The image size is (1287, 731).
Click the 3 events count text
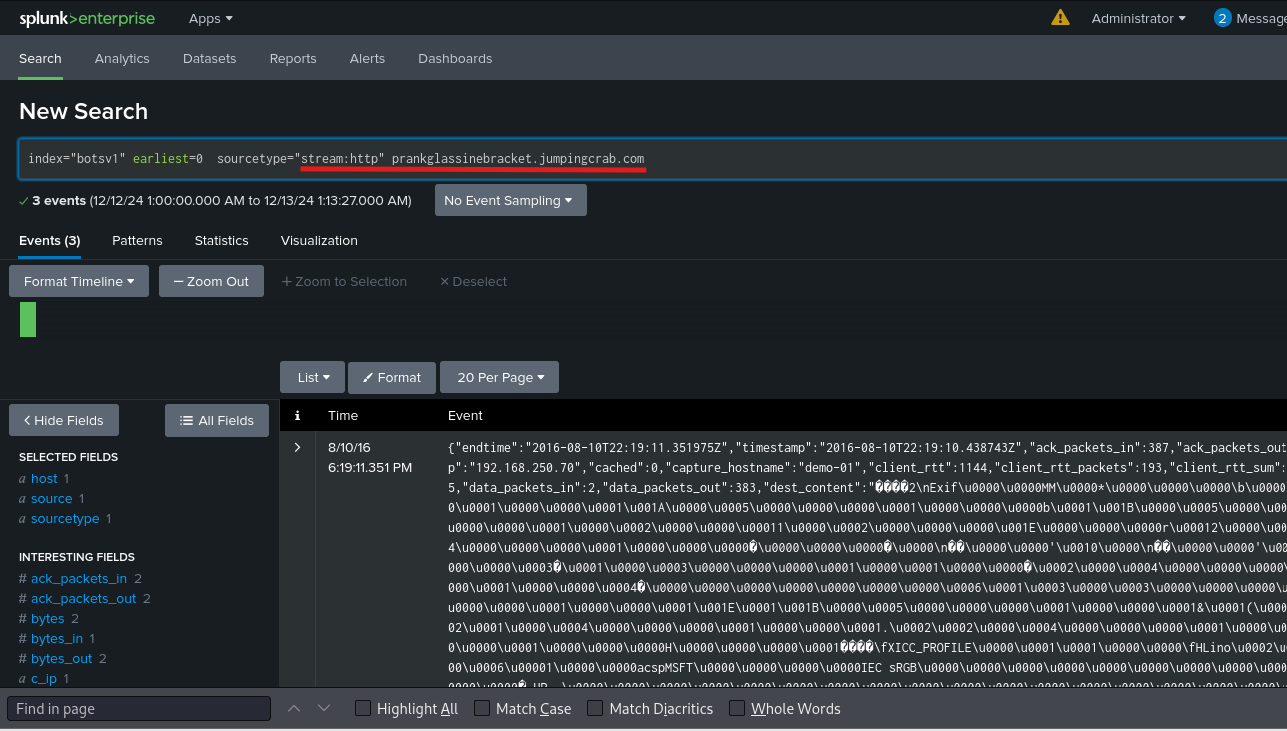click(x=59, y=200)
